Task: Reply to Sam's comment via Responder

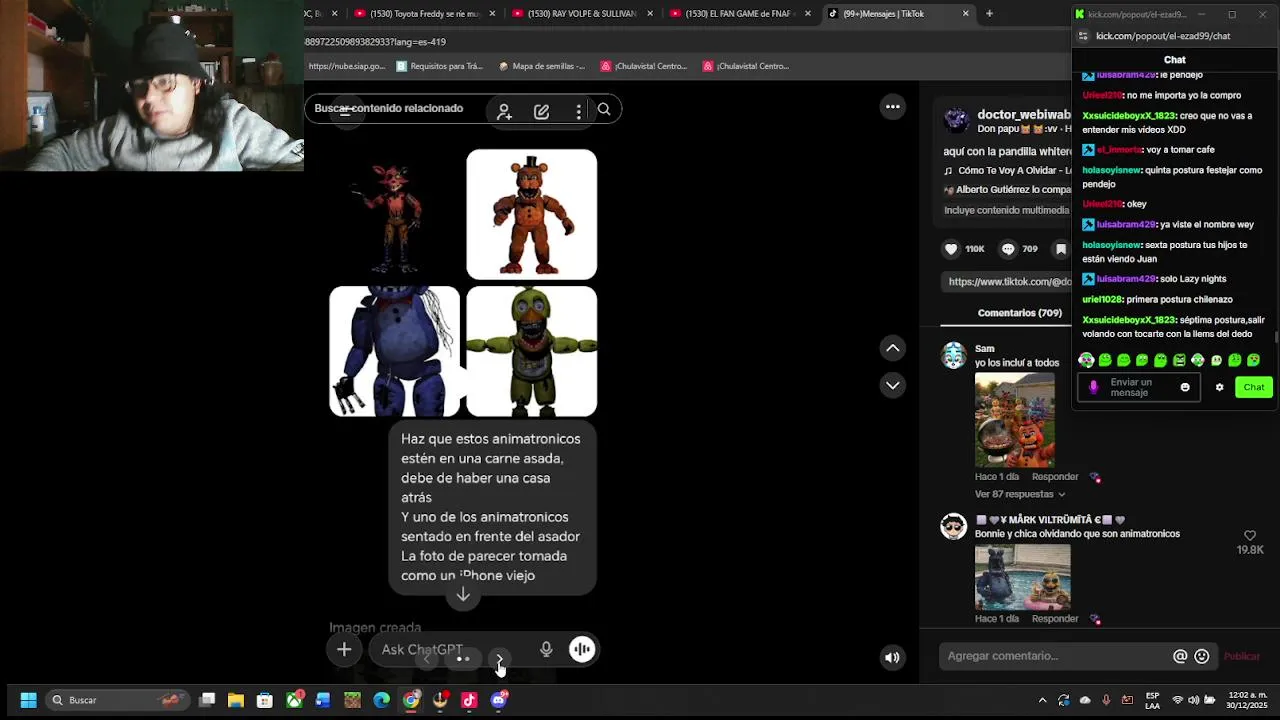Action: (1055, 477)
